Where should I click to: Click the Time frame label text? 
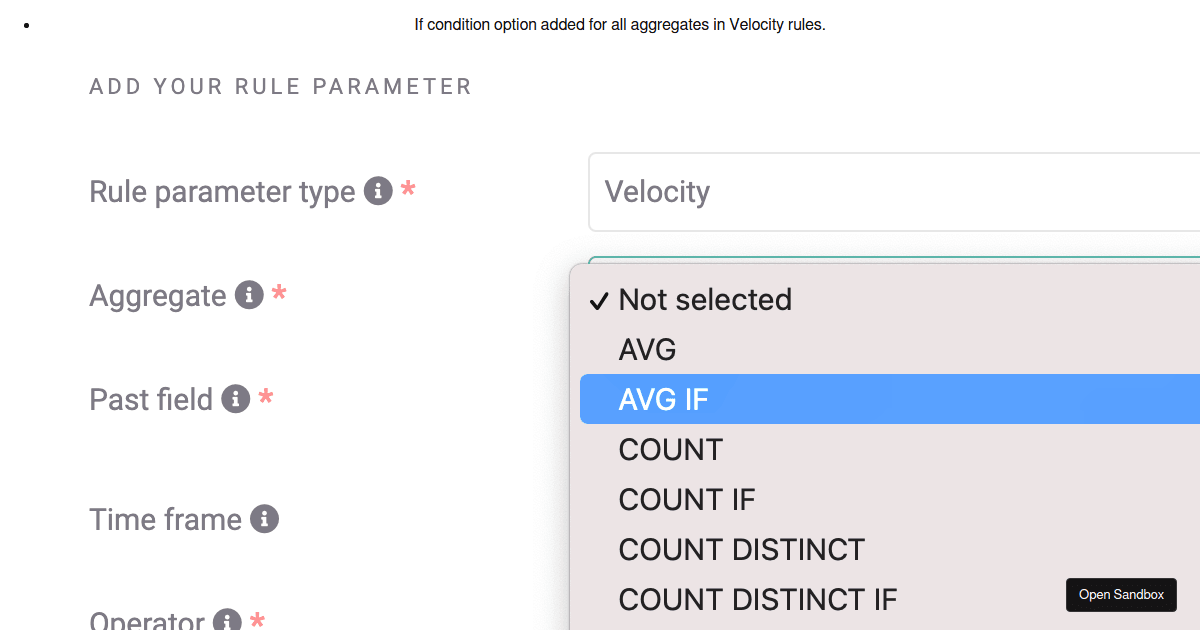(x=165, y=519)
